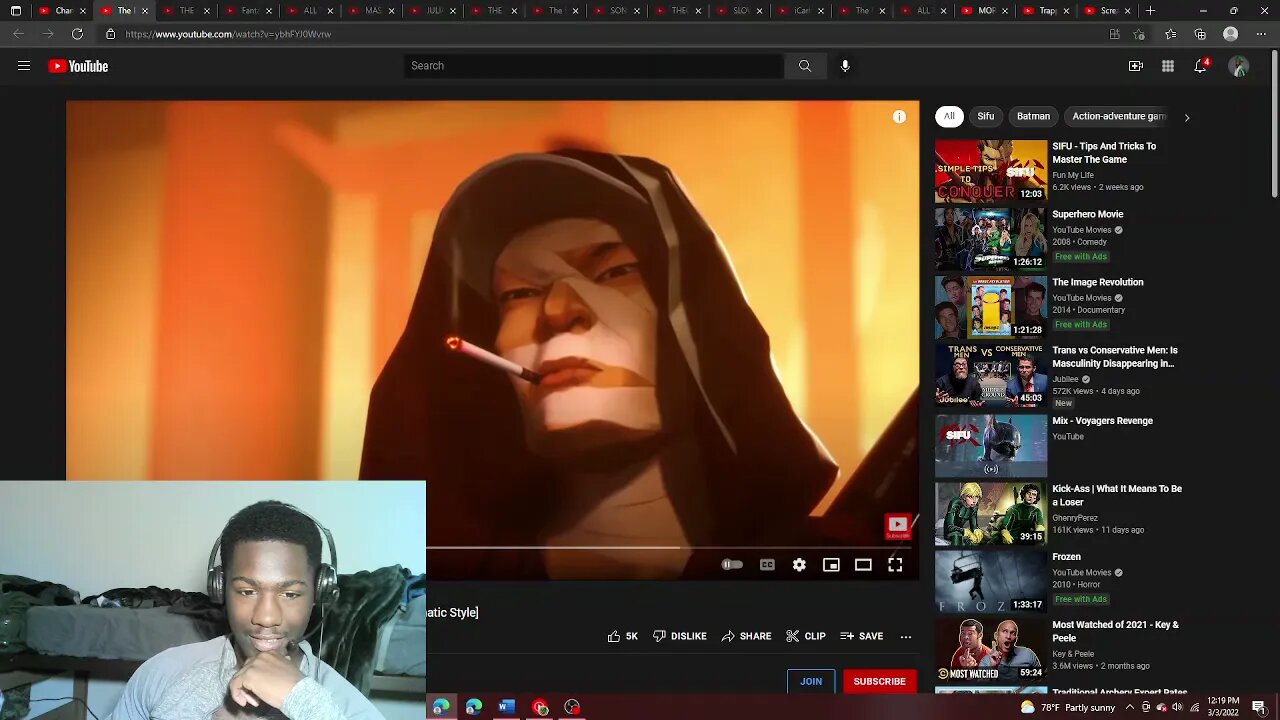The width and height of the screenshot is (1280, 720).
Task: Switch to miniplayer mode
Action: [831, 565]
